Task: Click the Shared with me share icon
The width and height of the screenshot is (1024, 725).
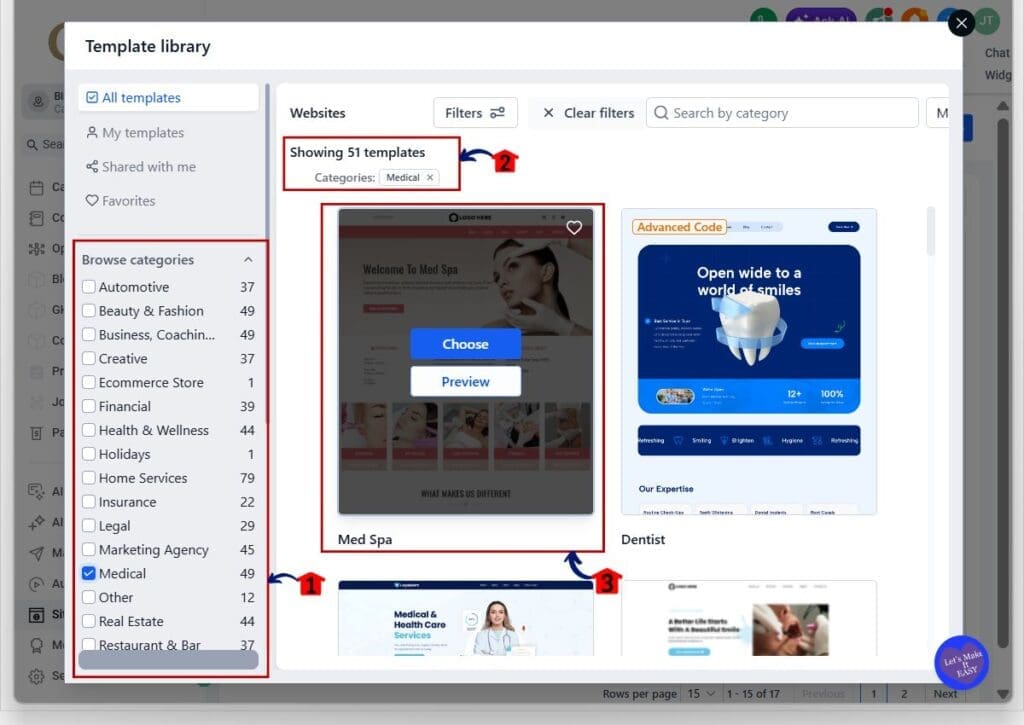Action: (92, 167)
